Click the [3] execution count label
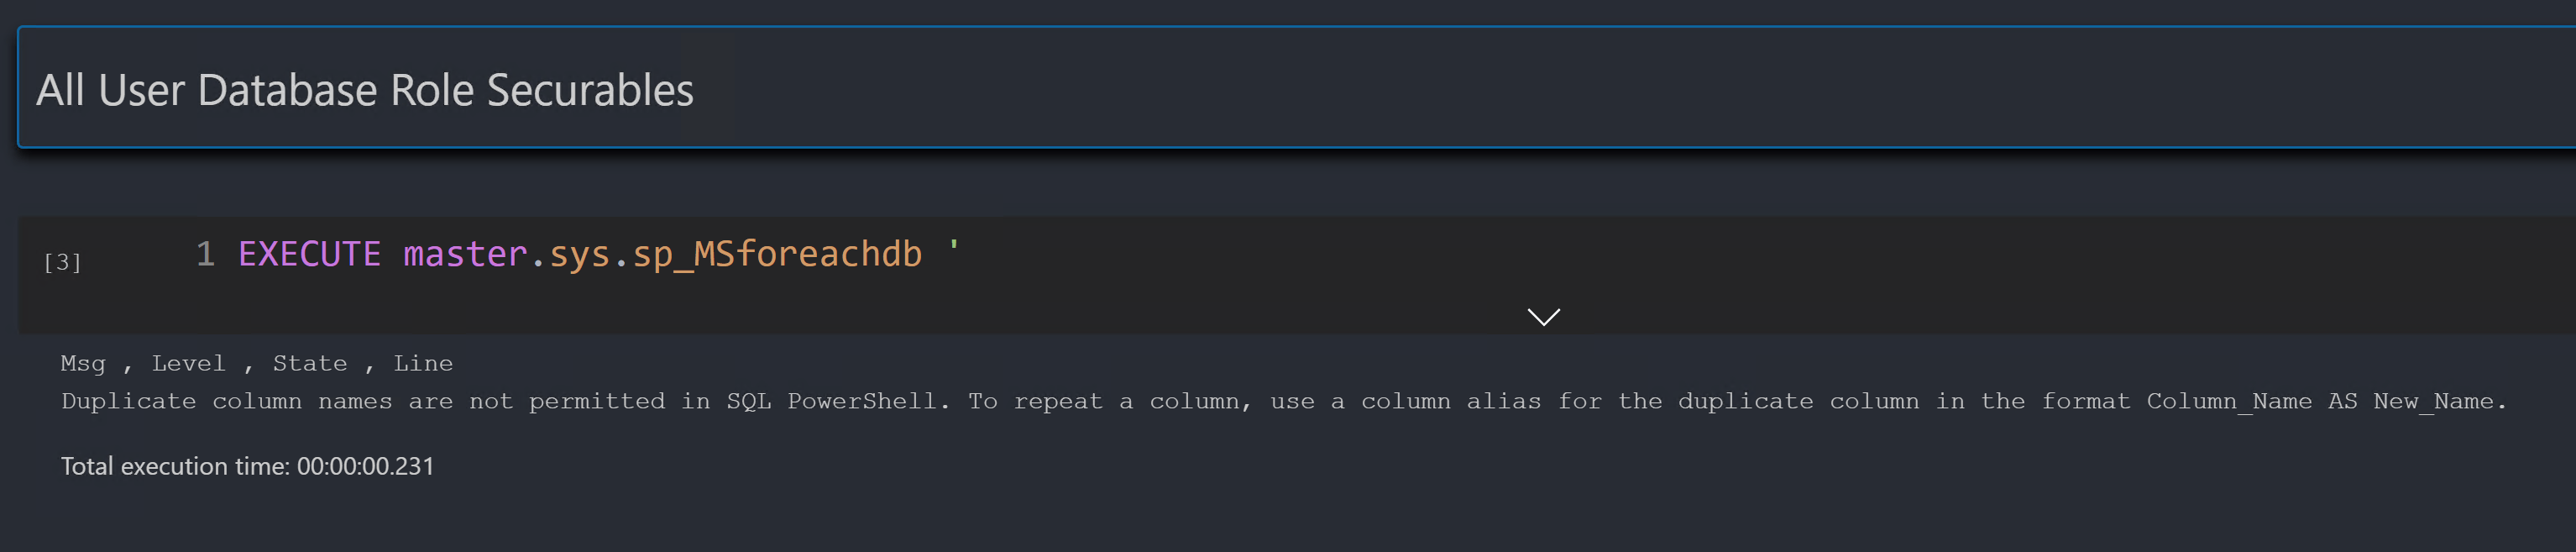 tap(62, 262)
